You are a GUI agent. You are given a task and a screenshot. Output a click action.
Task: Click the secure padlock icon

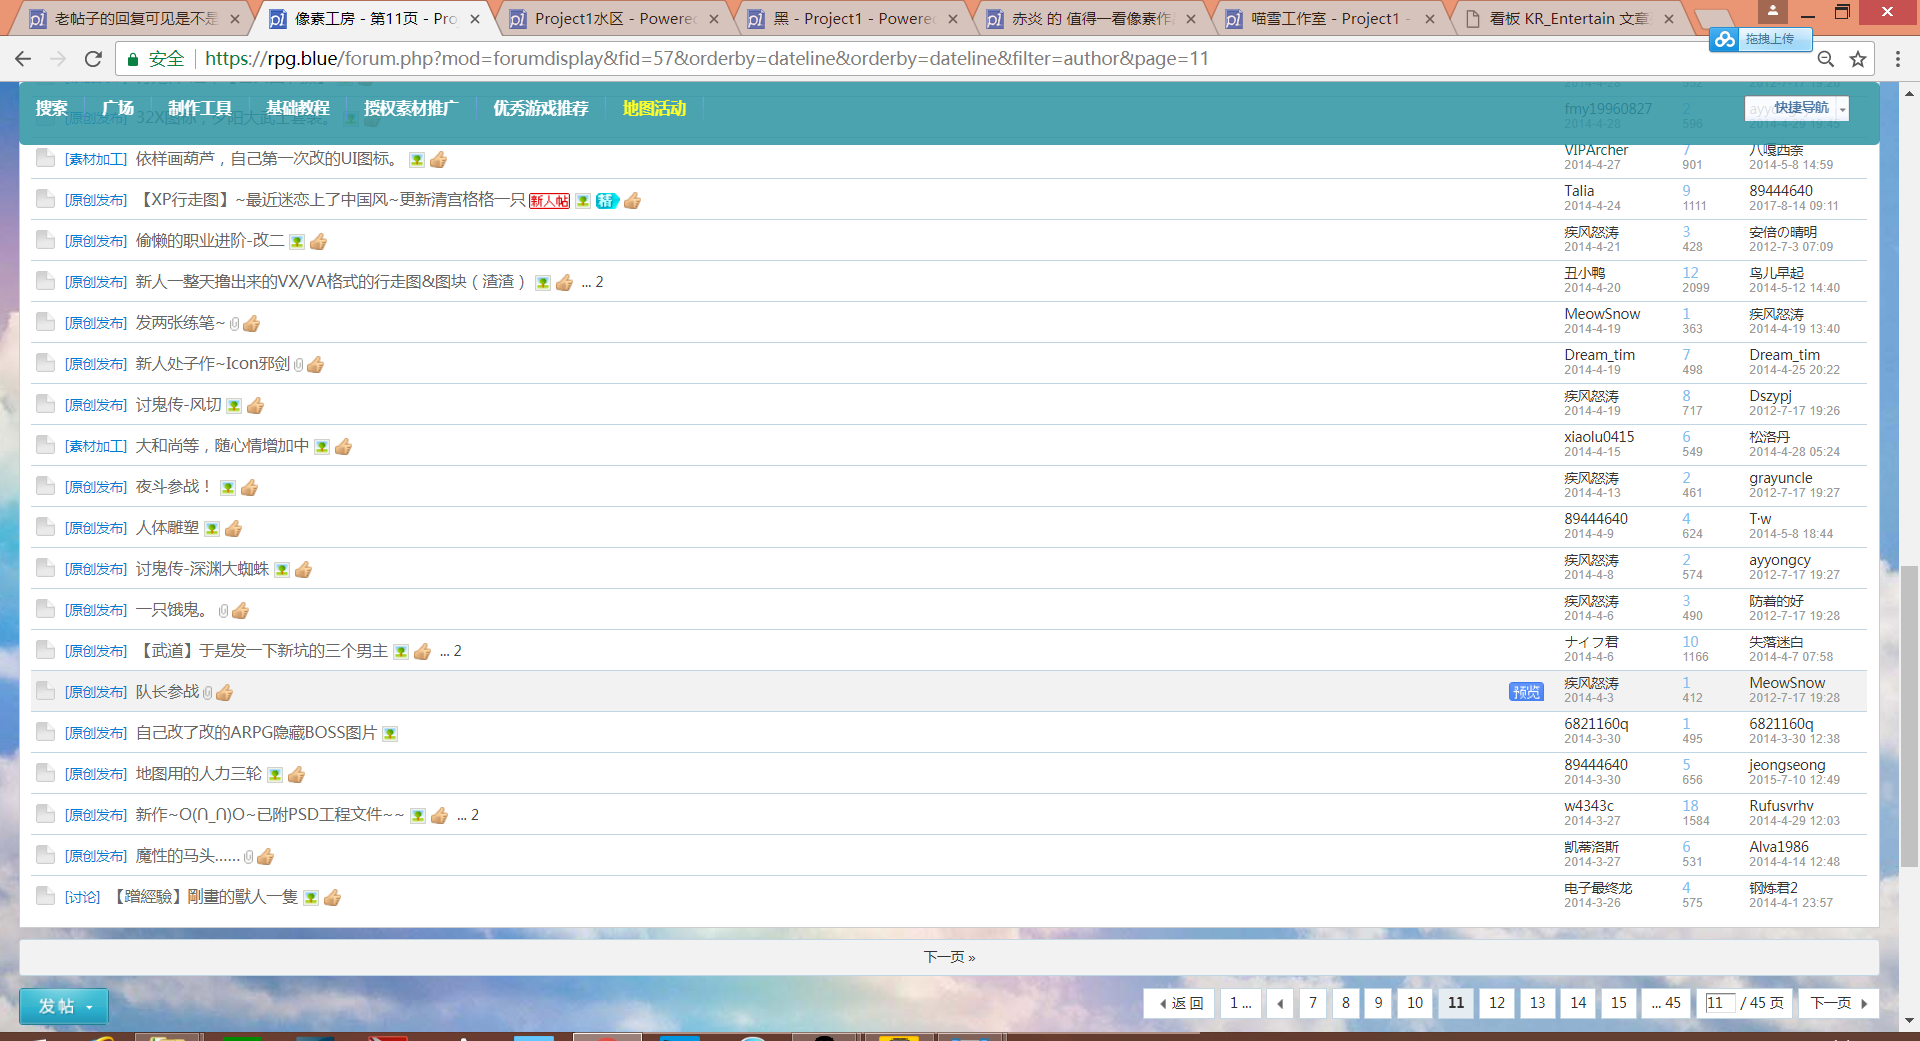coord(132,59)
